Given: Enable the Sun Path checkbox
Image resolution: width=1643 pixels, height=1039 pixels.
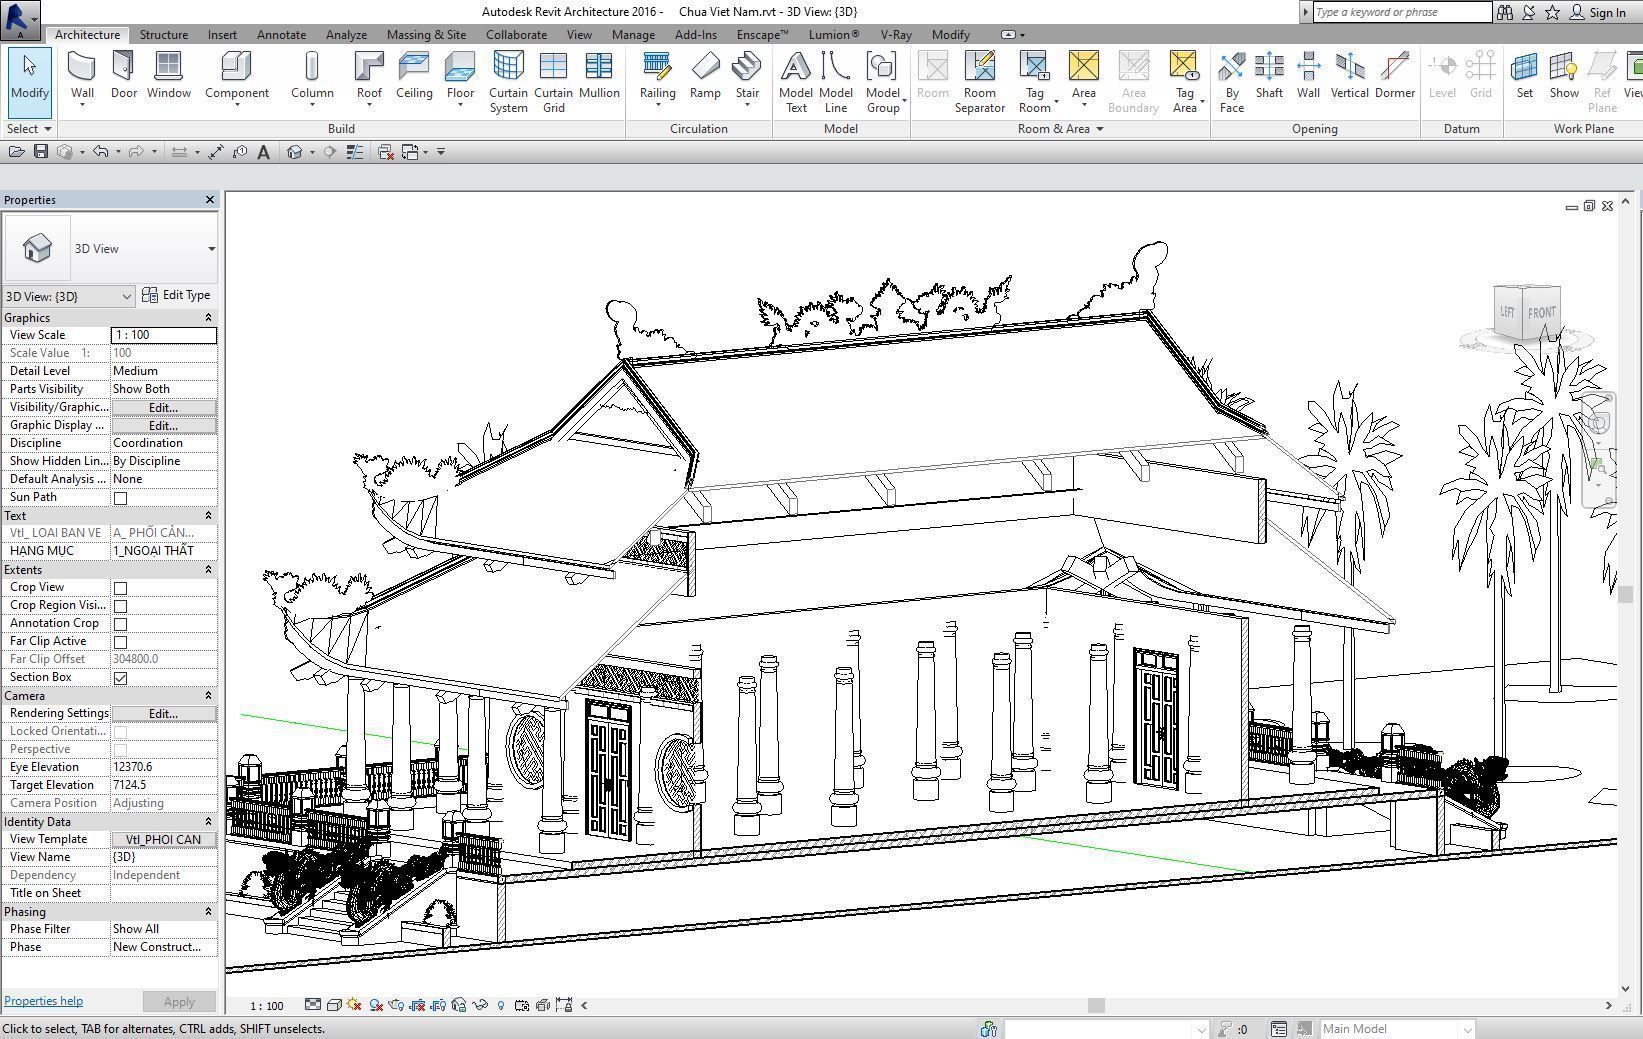Looking at the screenshot, I should 120,498.
